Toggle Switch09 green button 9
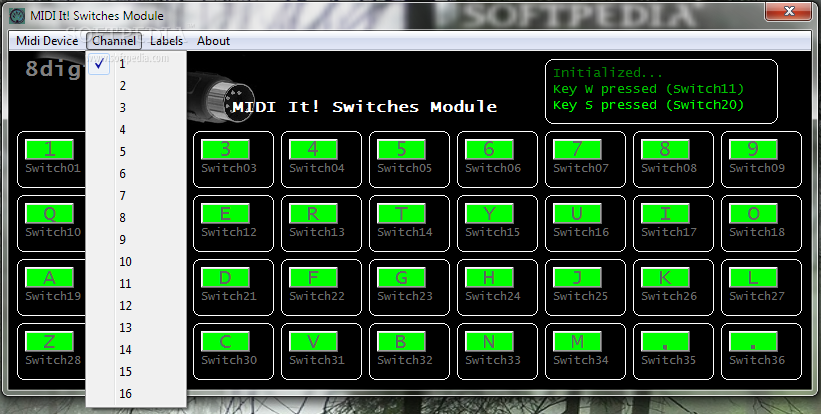This screenshot has width=821, height=414. 753,149
